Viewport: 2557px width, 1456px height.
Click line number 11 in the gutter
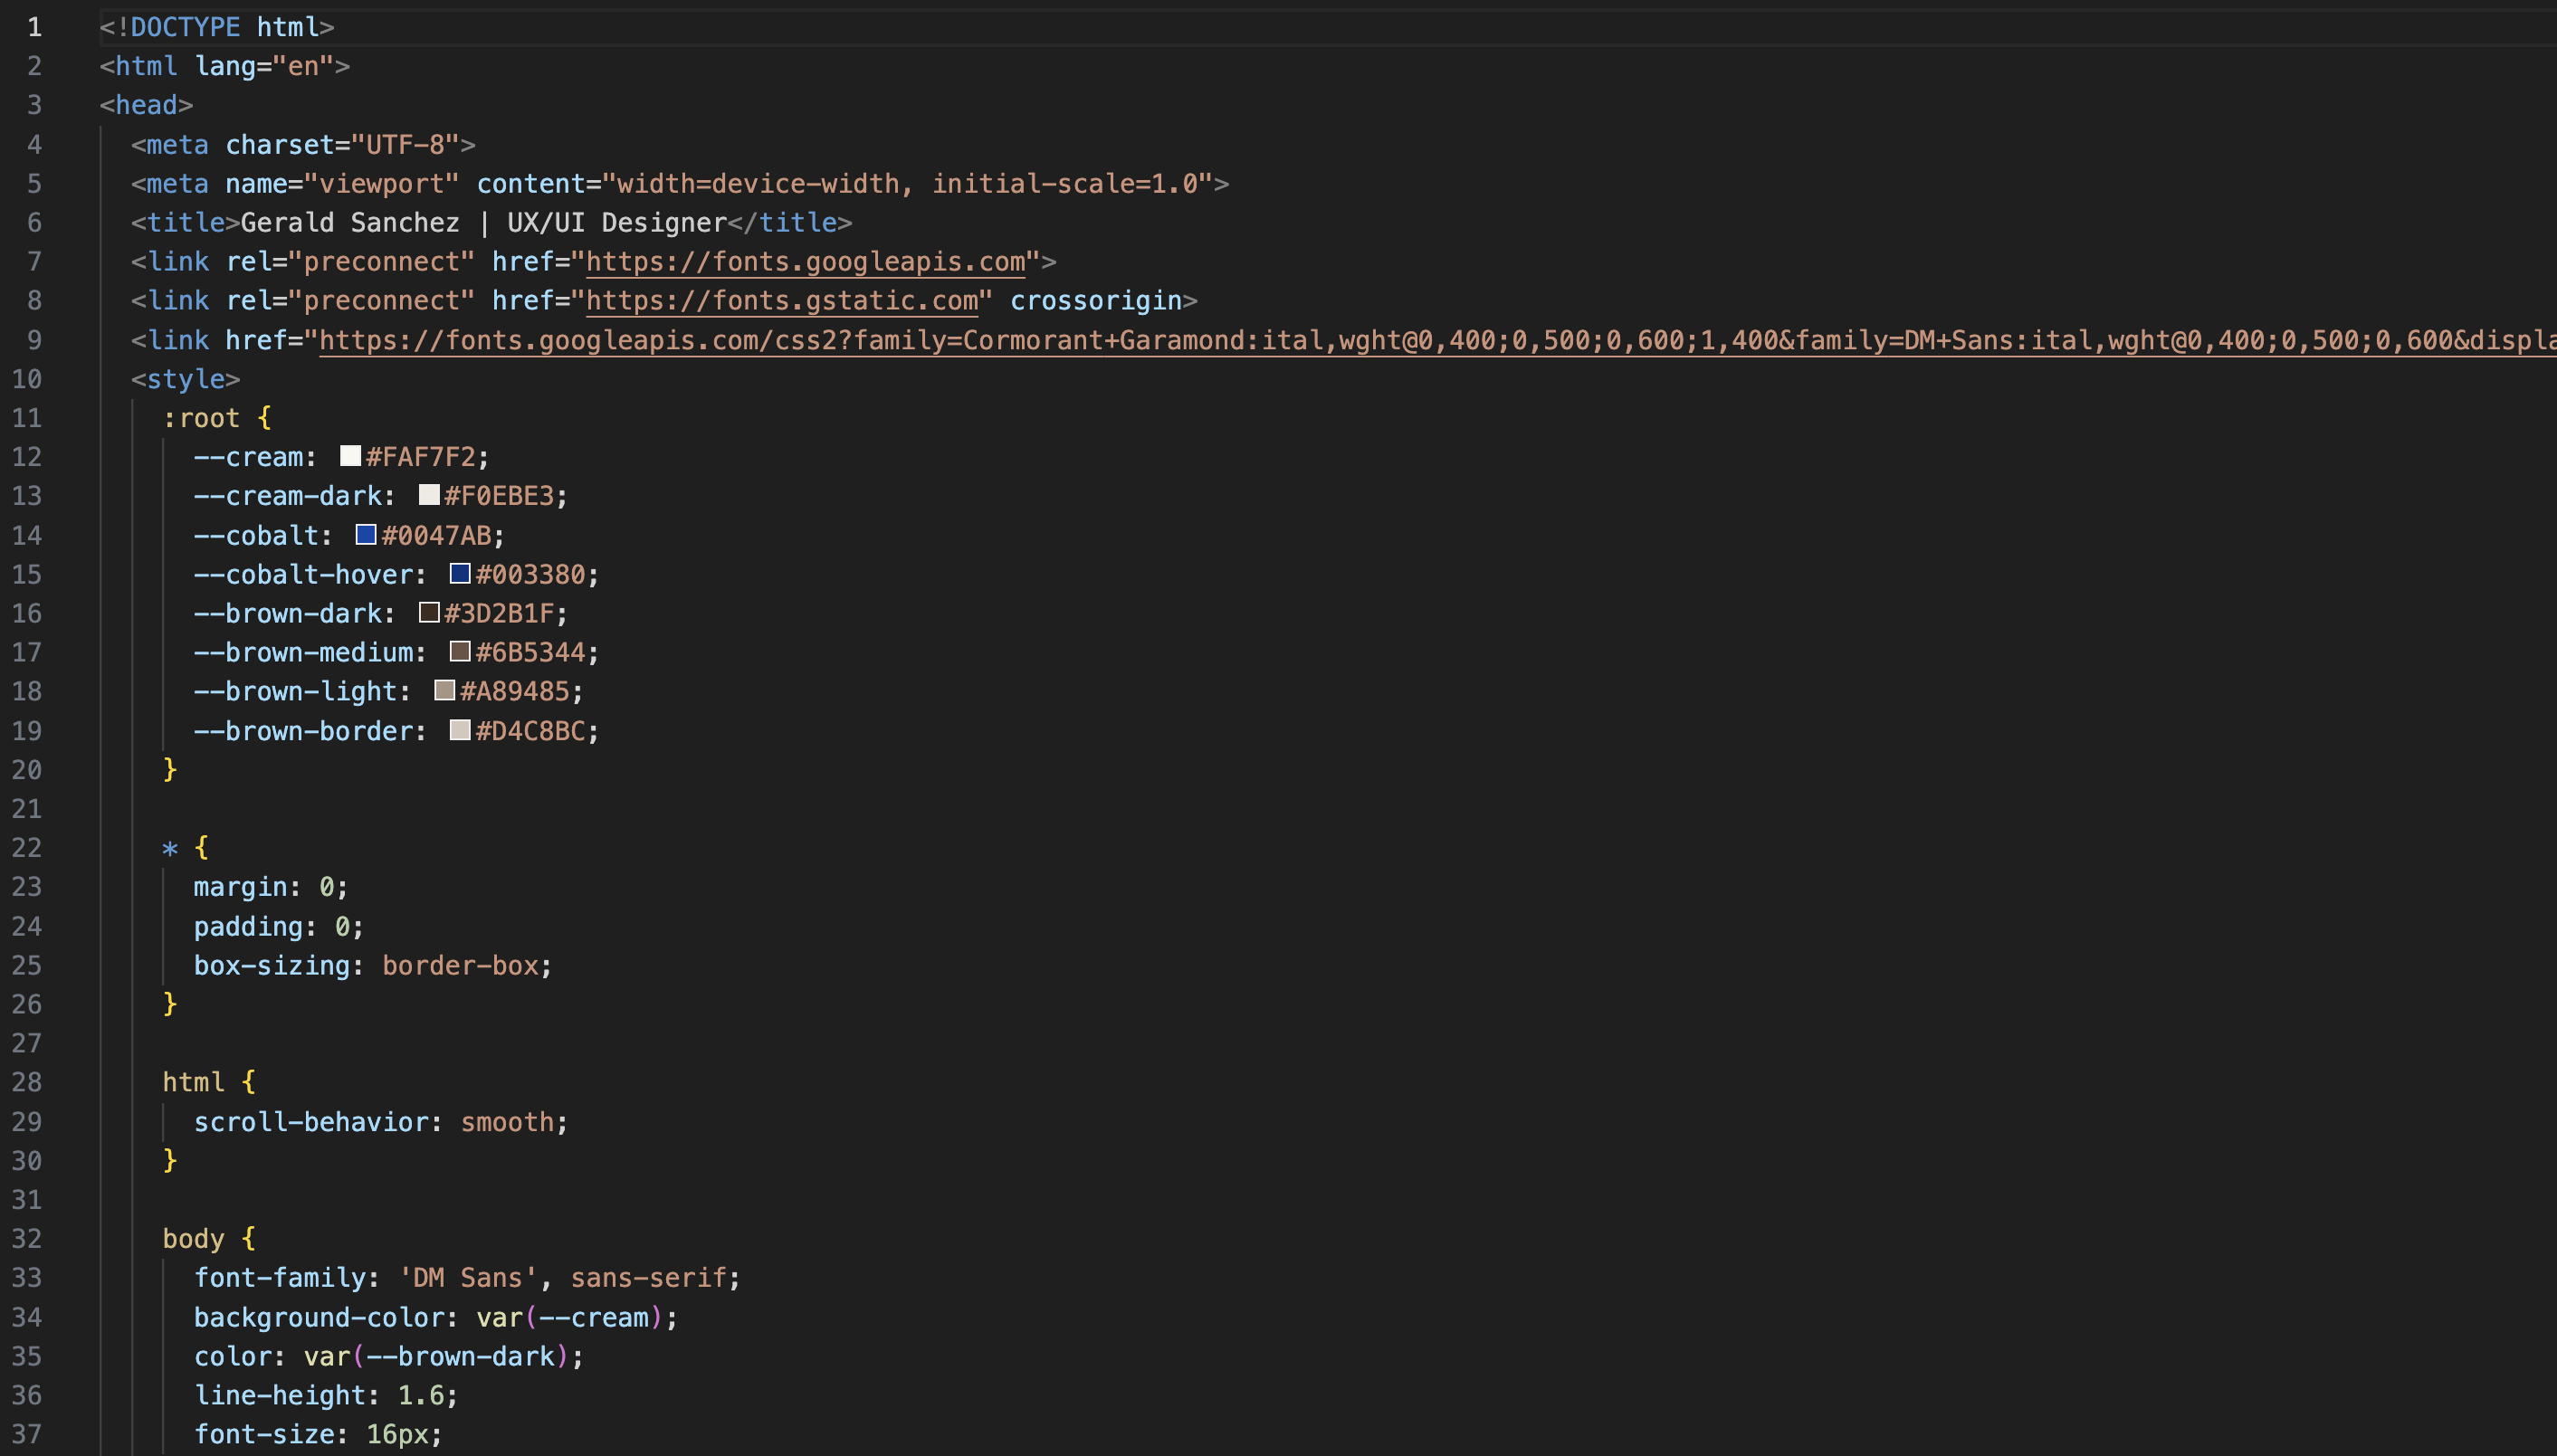point(27,418)
